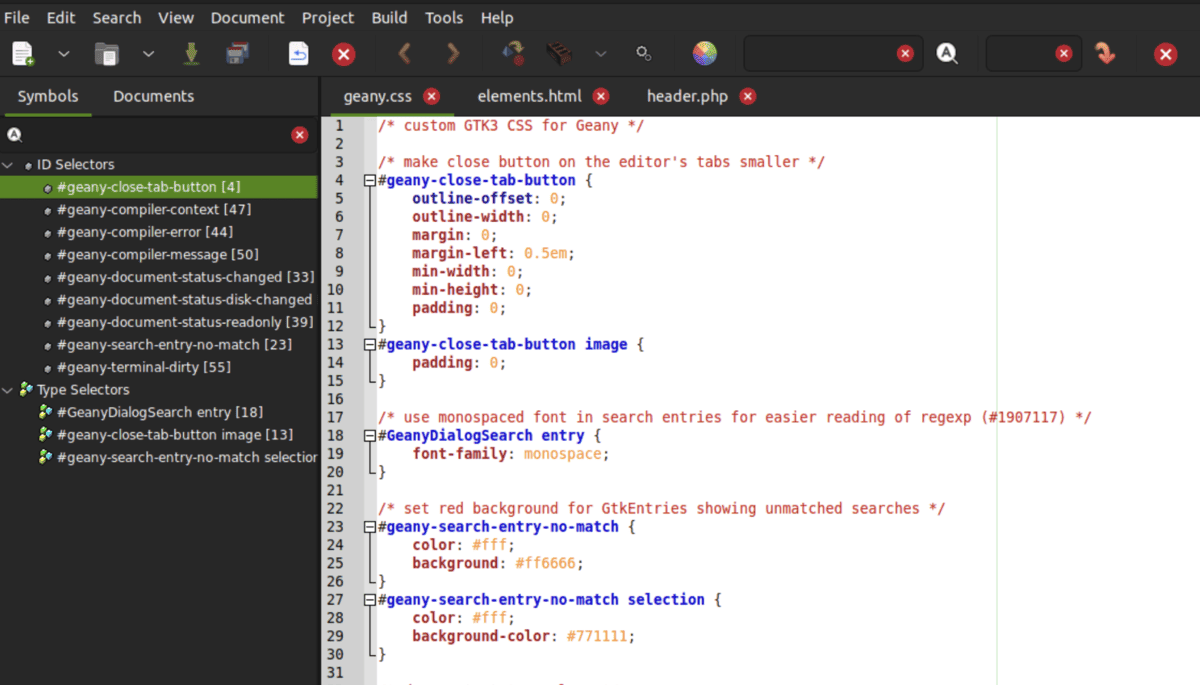Create a new file with toolbar icon
Screen dimensions: 1200x685
(x=23, y=54)
